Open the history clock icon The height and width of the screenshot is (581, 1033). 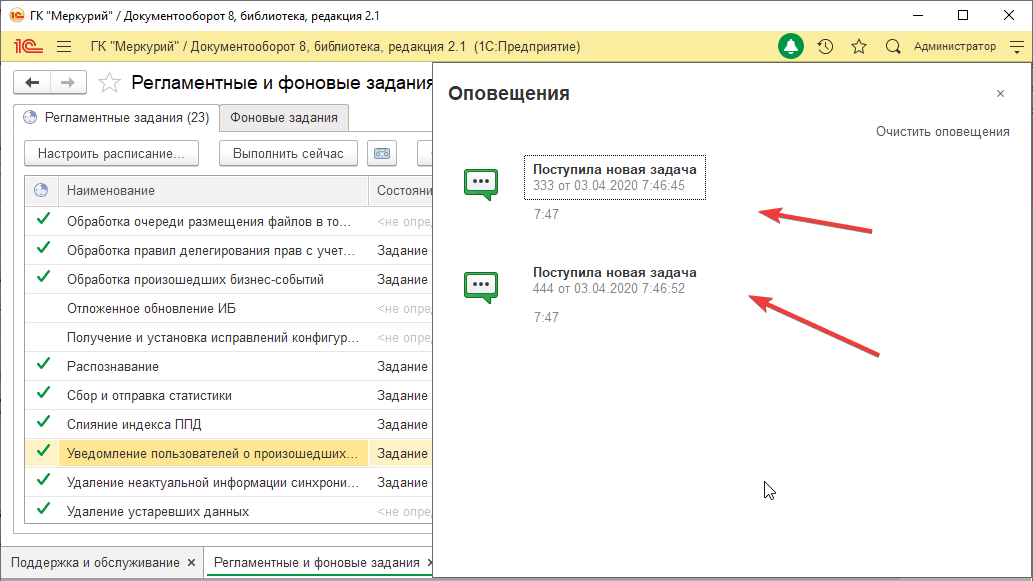825,47
